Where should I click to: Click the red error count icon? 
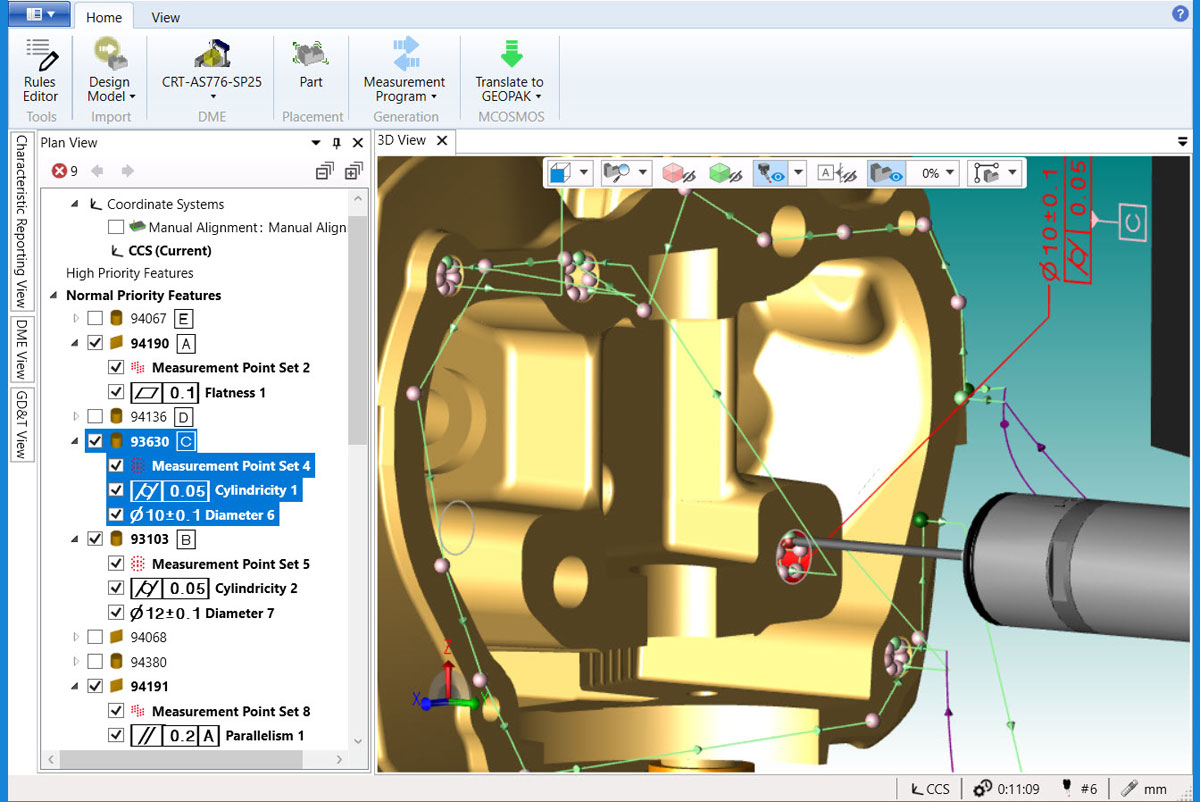(x=59, y=171)
